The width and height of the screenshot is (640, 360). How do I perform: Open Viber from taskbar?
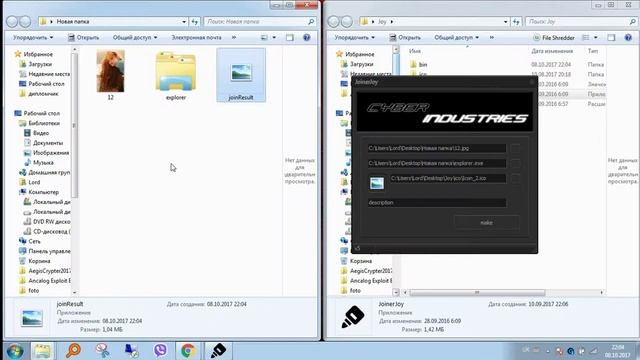(160, 351)
